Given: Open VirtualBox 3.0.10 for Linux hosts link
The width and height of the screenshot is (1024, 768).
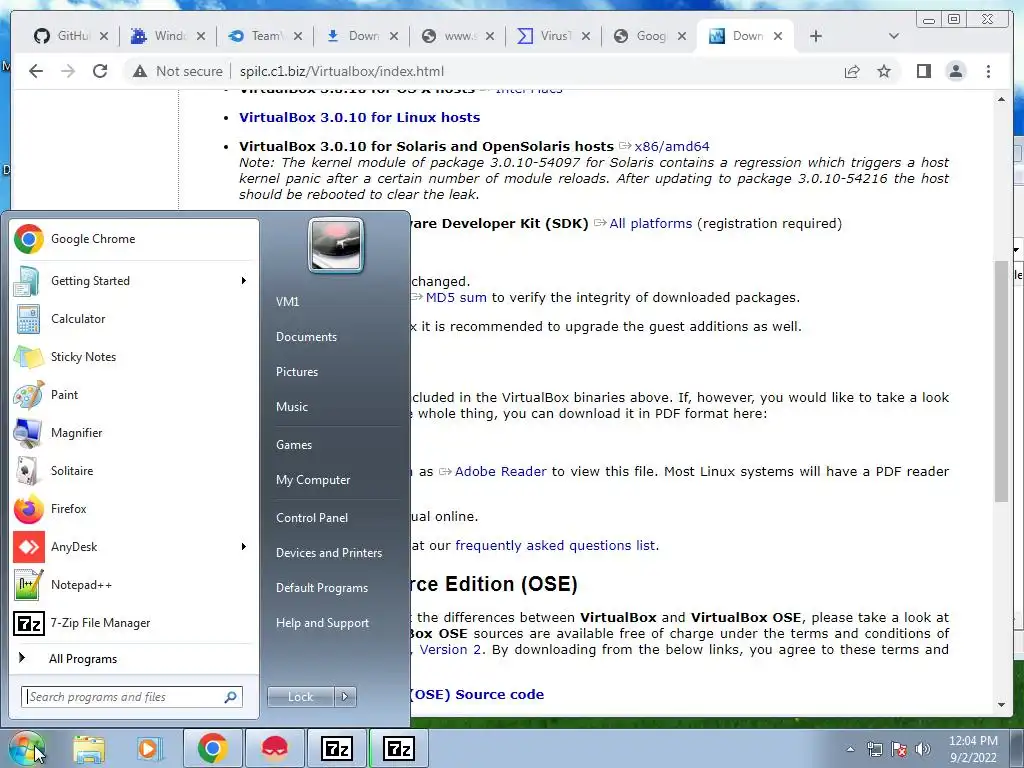Looking at the screenshot, I should pos(359,118).
